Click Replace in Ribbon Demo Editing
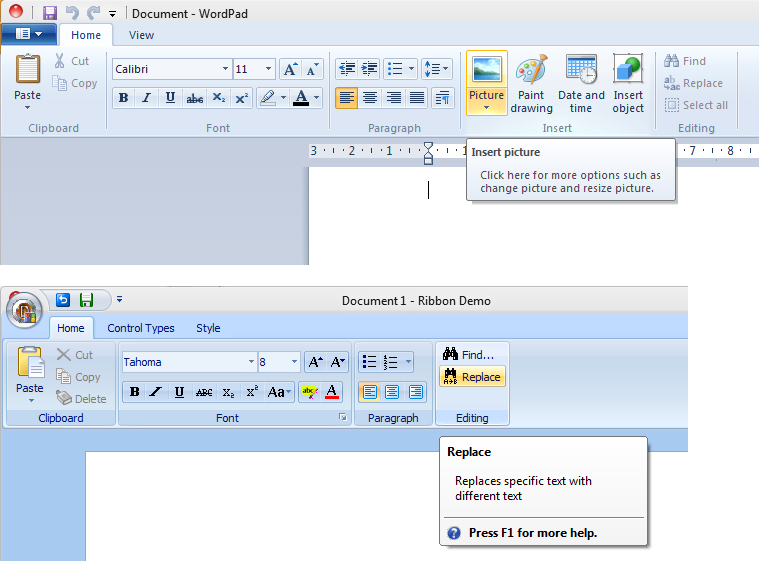This screenshot has width=760, height=561. [x=472, y=377]
